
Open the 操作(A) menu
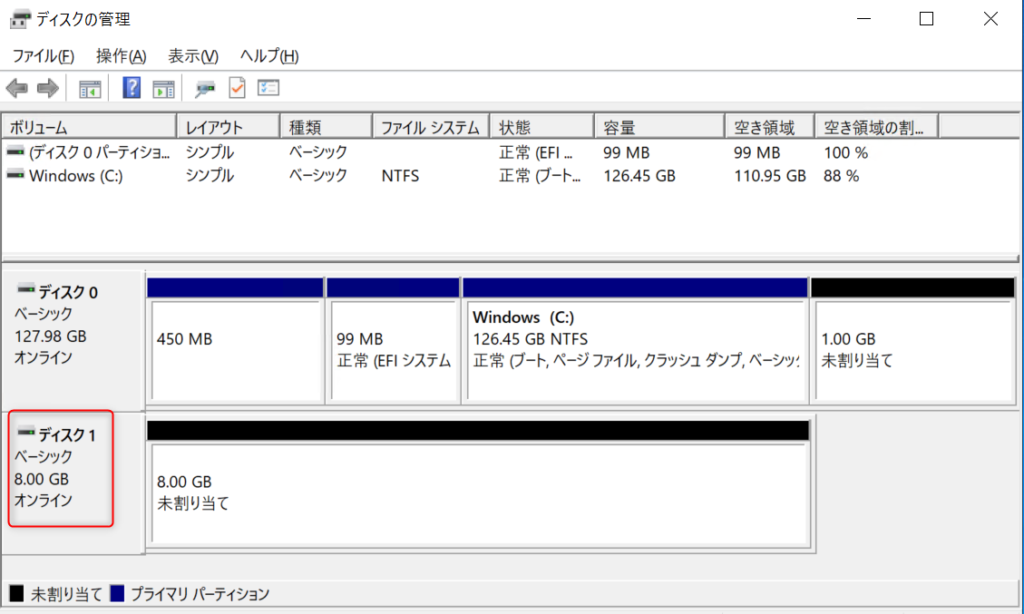tap(121, 56)
